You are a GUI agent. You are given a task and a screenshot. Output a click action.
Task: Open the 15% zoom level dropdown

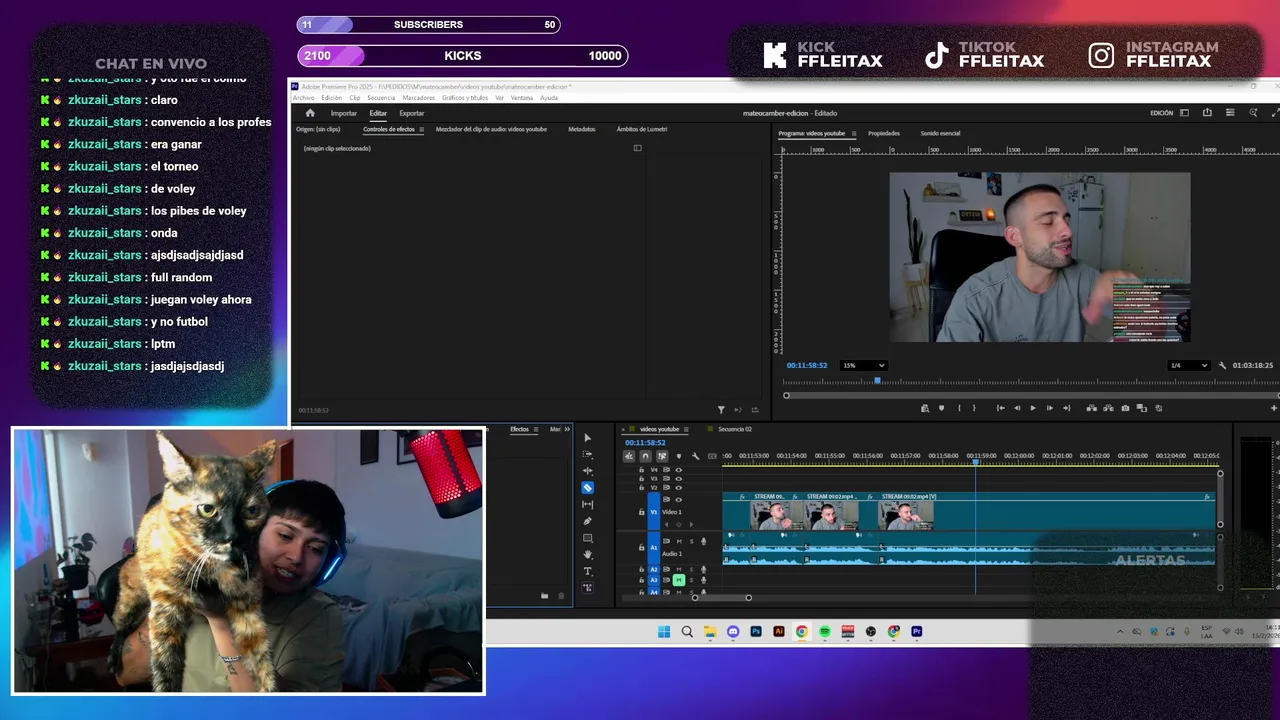pos(864,365)
